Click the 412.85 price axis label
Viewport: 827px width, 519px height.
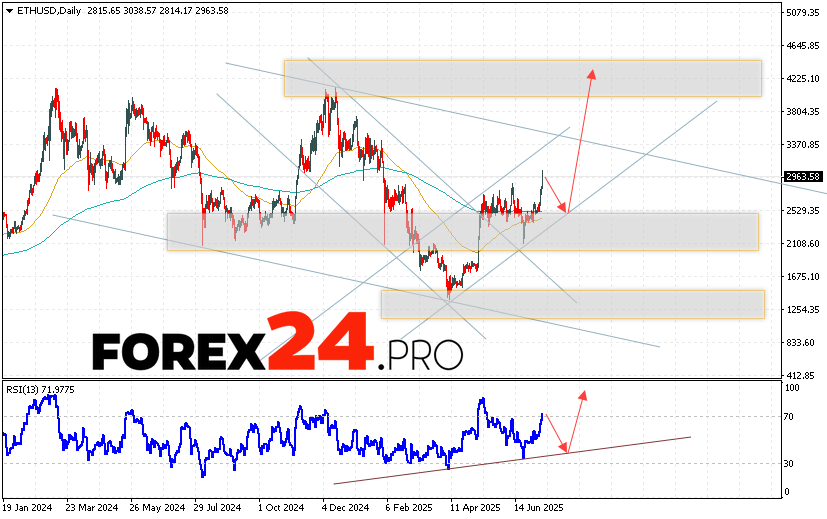801,375
